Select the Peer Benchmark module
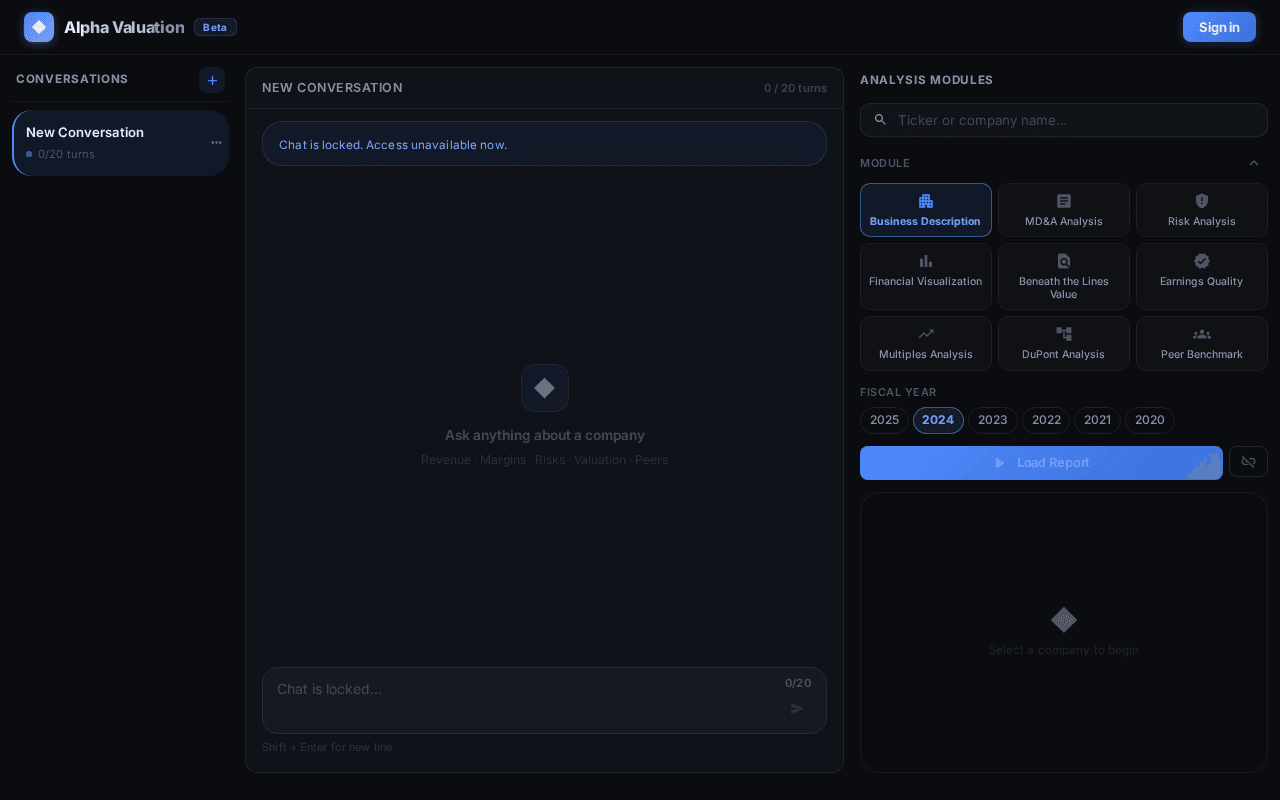This screenshot has height=800, width=1280. point(1202,343)
